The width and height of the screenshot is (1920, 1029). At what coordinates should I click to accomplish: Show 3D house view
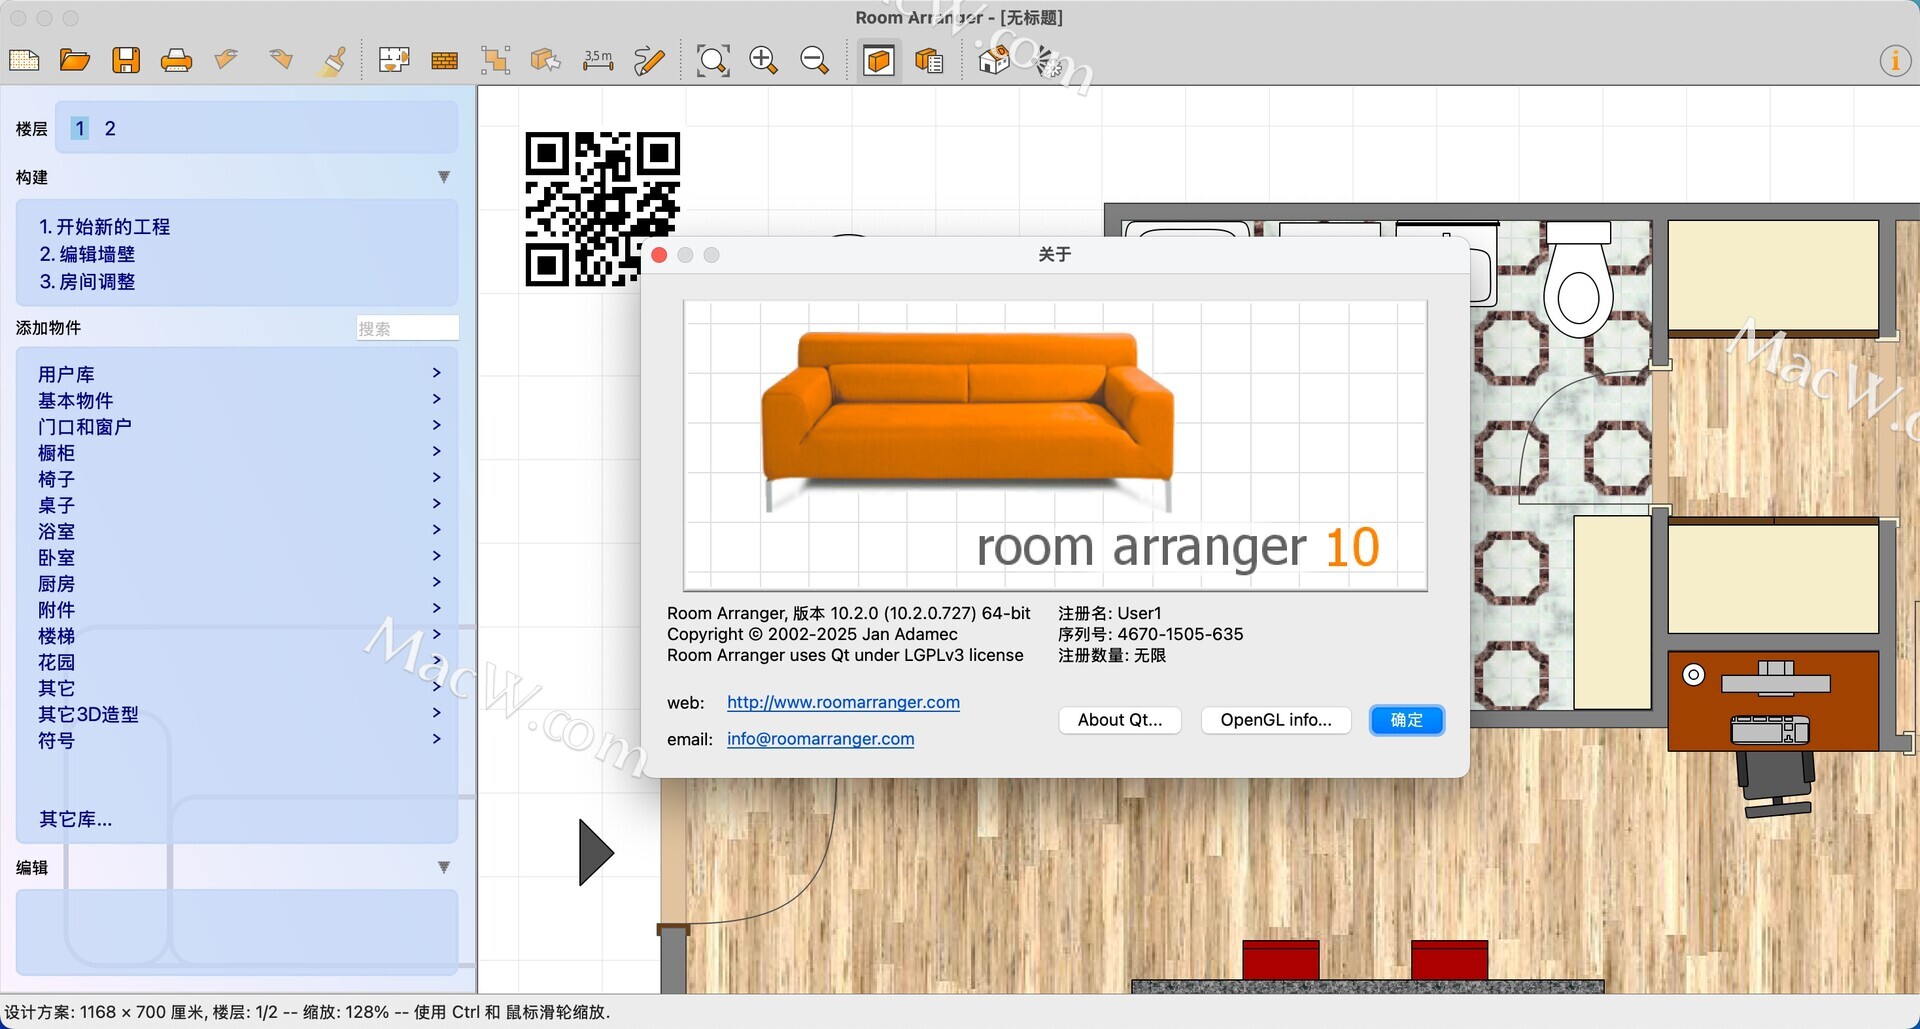pos(993,61)
